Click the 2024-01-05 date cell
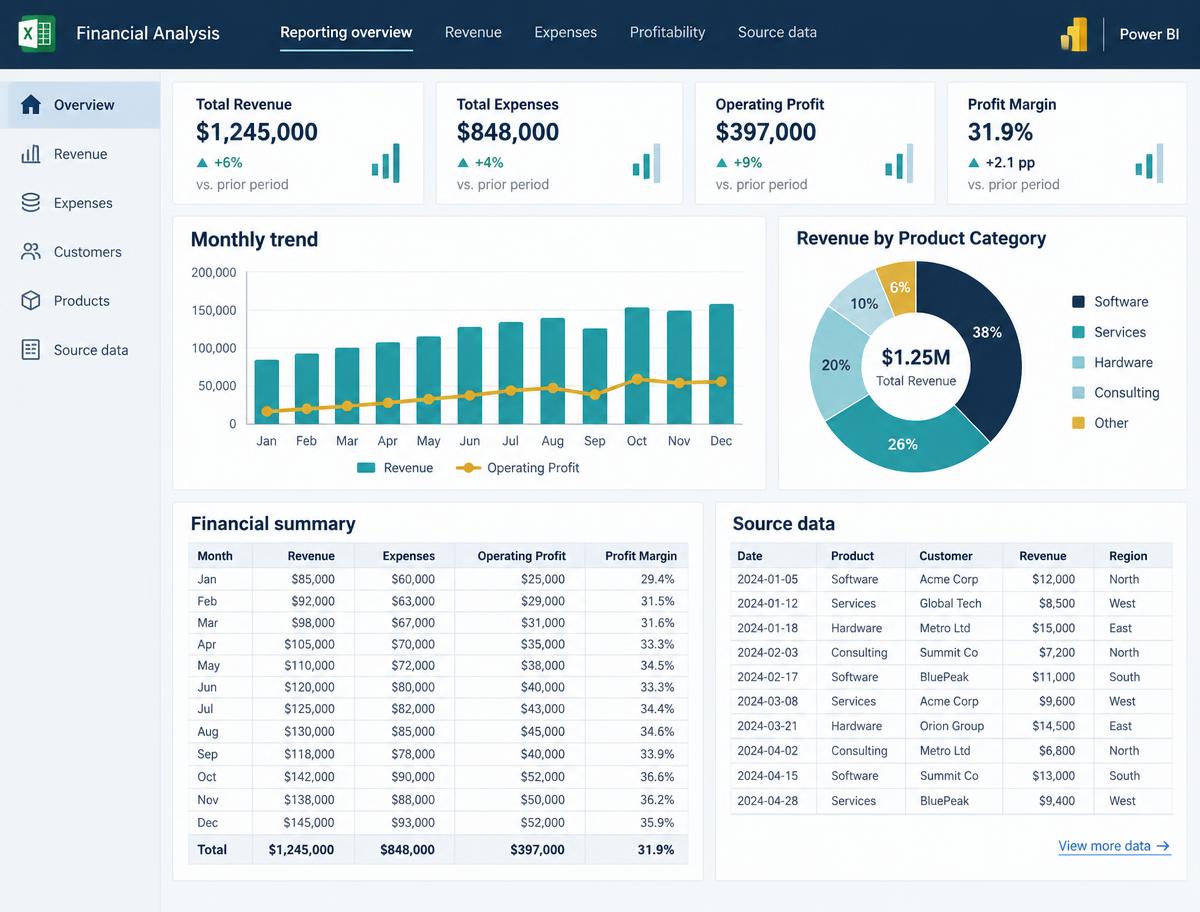The image size is (1200, 912). 767,579
